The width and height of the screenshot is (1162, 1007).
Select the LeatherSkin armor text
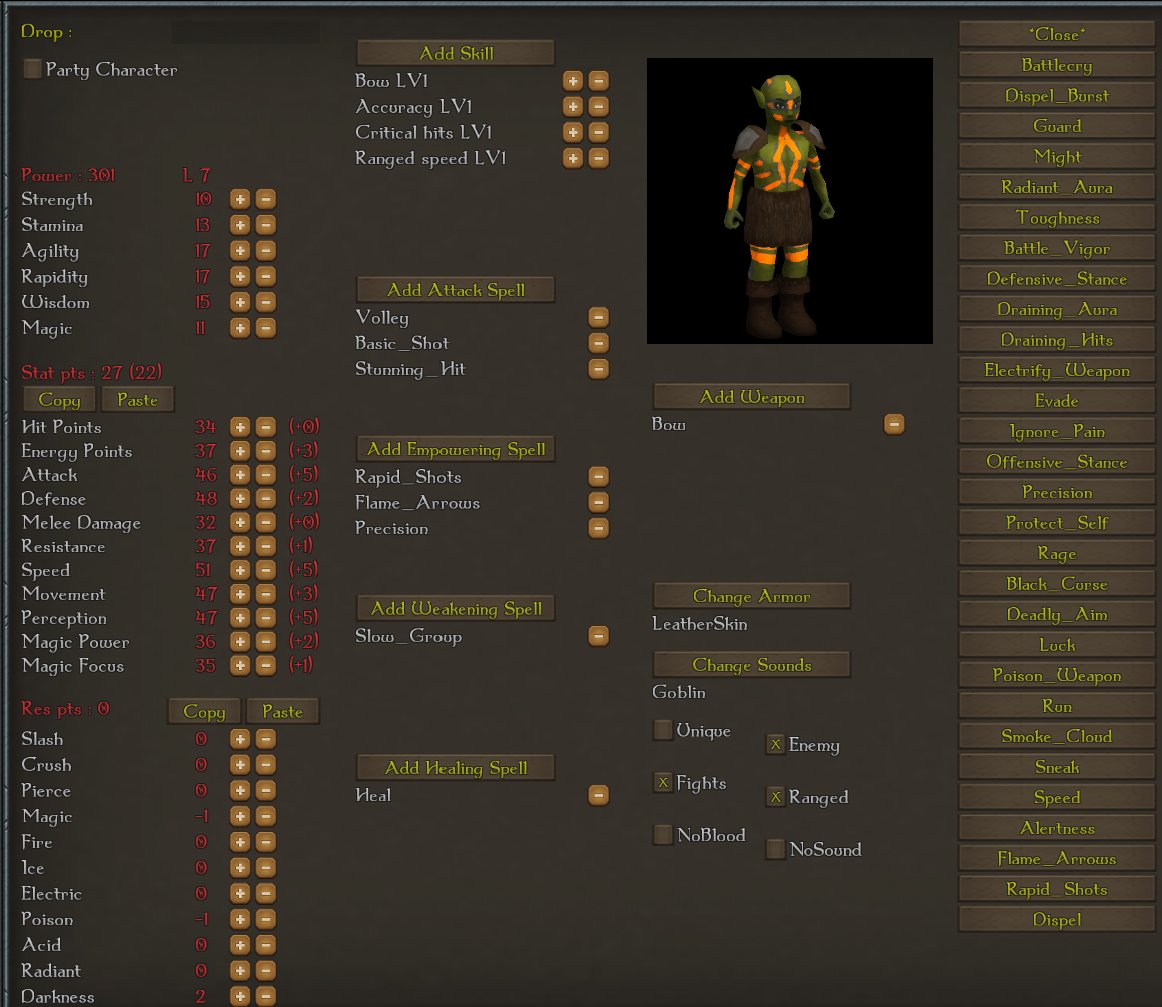(700, 624)
